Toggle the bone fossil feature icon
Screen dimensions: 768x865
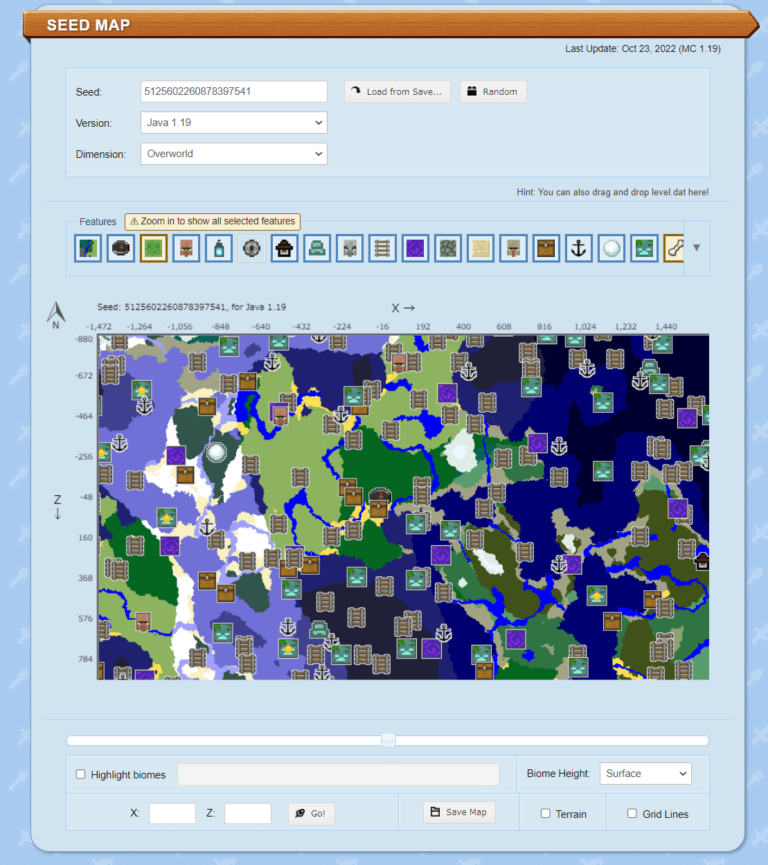coord(676,248)
